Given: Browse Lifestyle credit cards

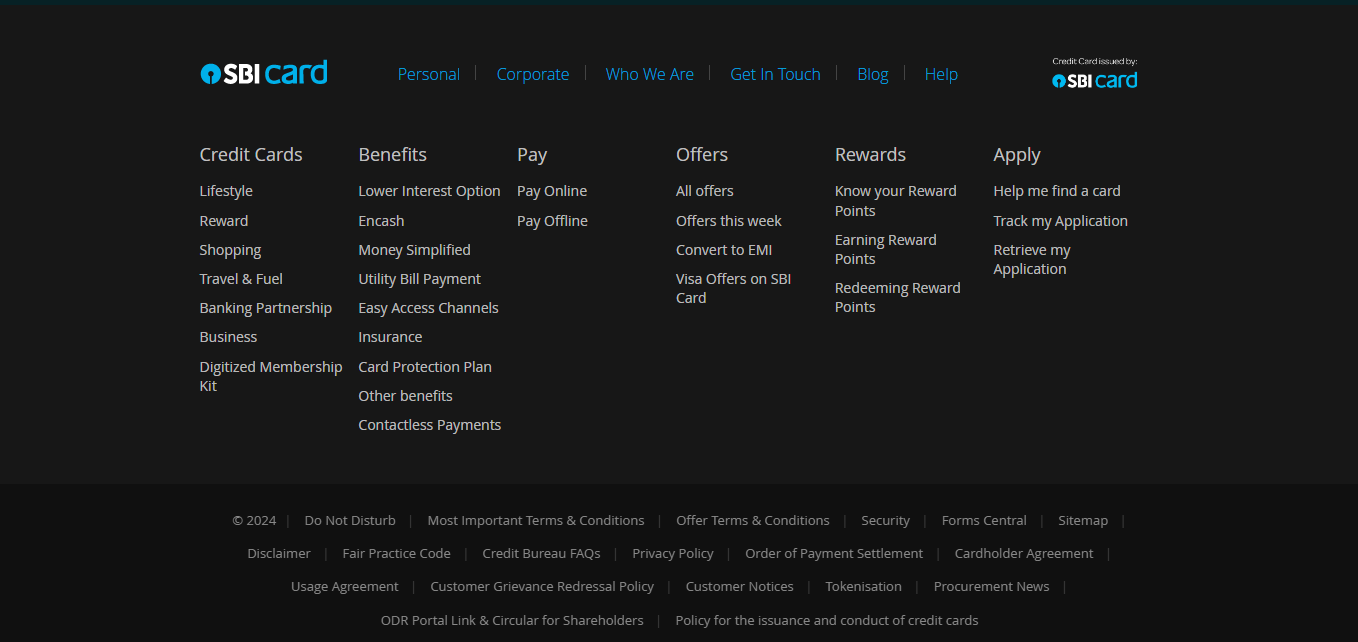Looking at the screenshot, I should pos(226,191).
